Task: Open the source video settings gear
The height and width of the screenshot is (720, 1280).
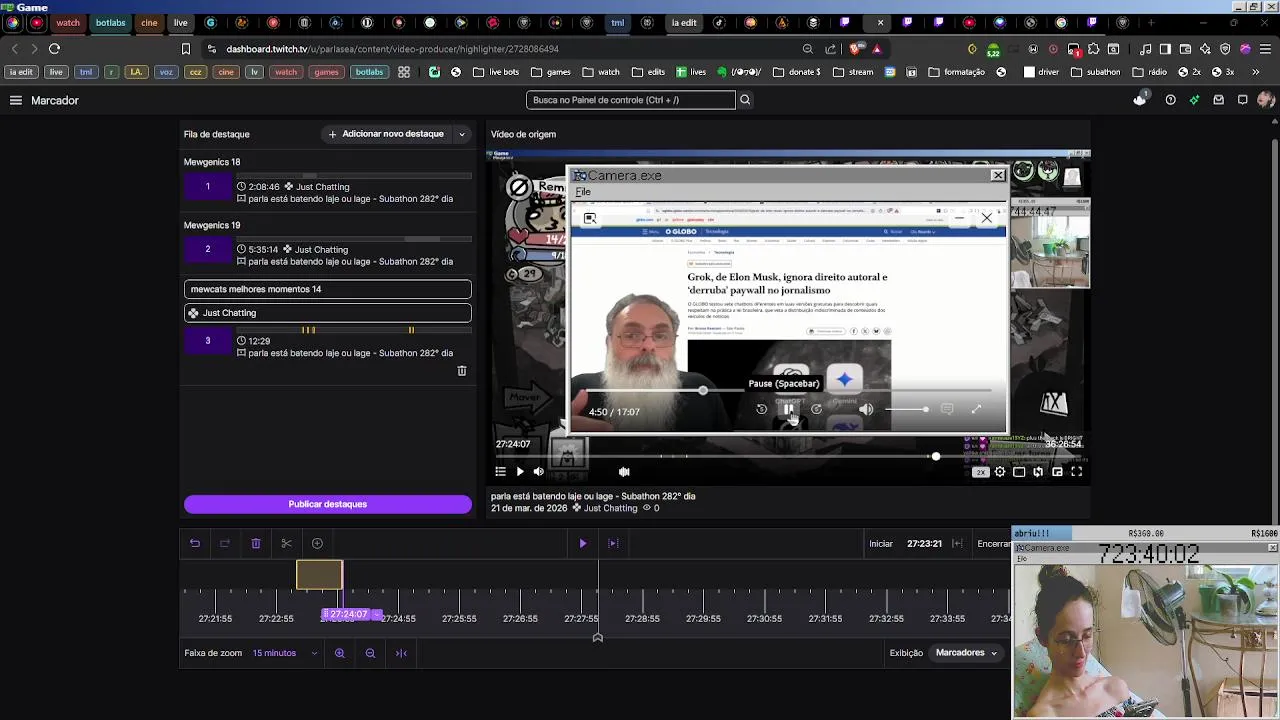Action: 1000,472
